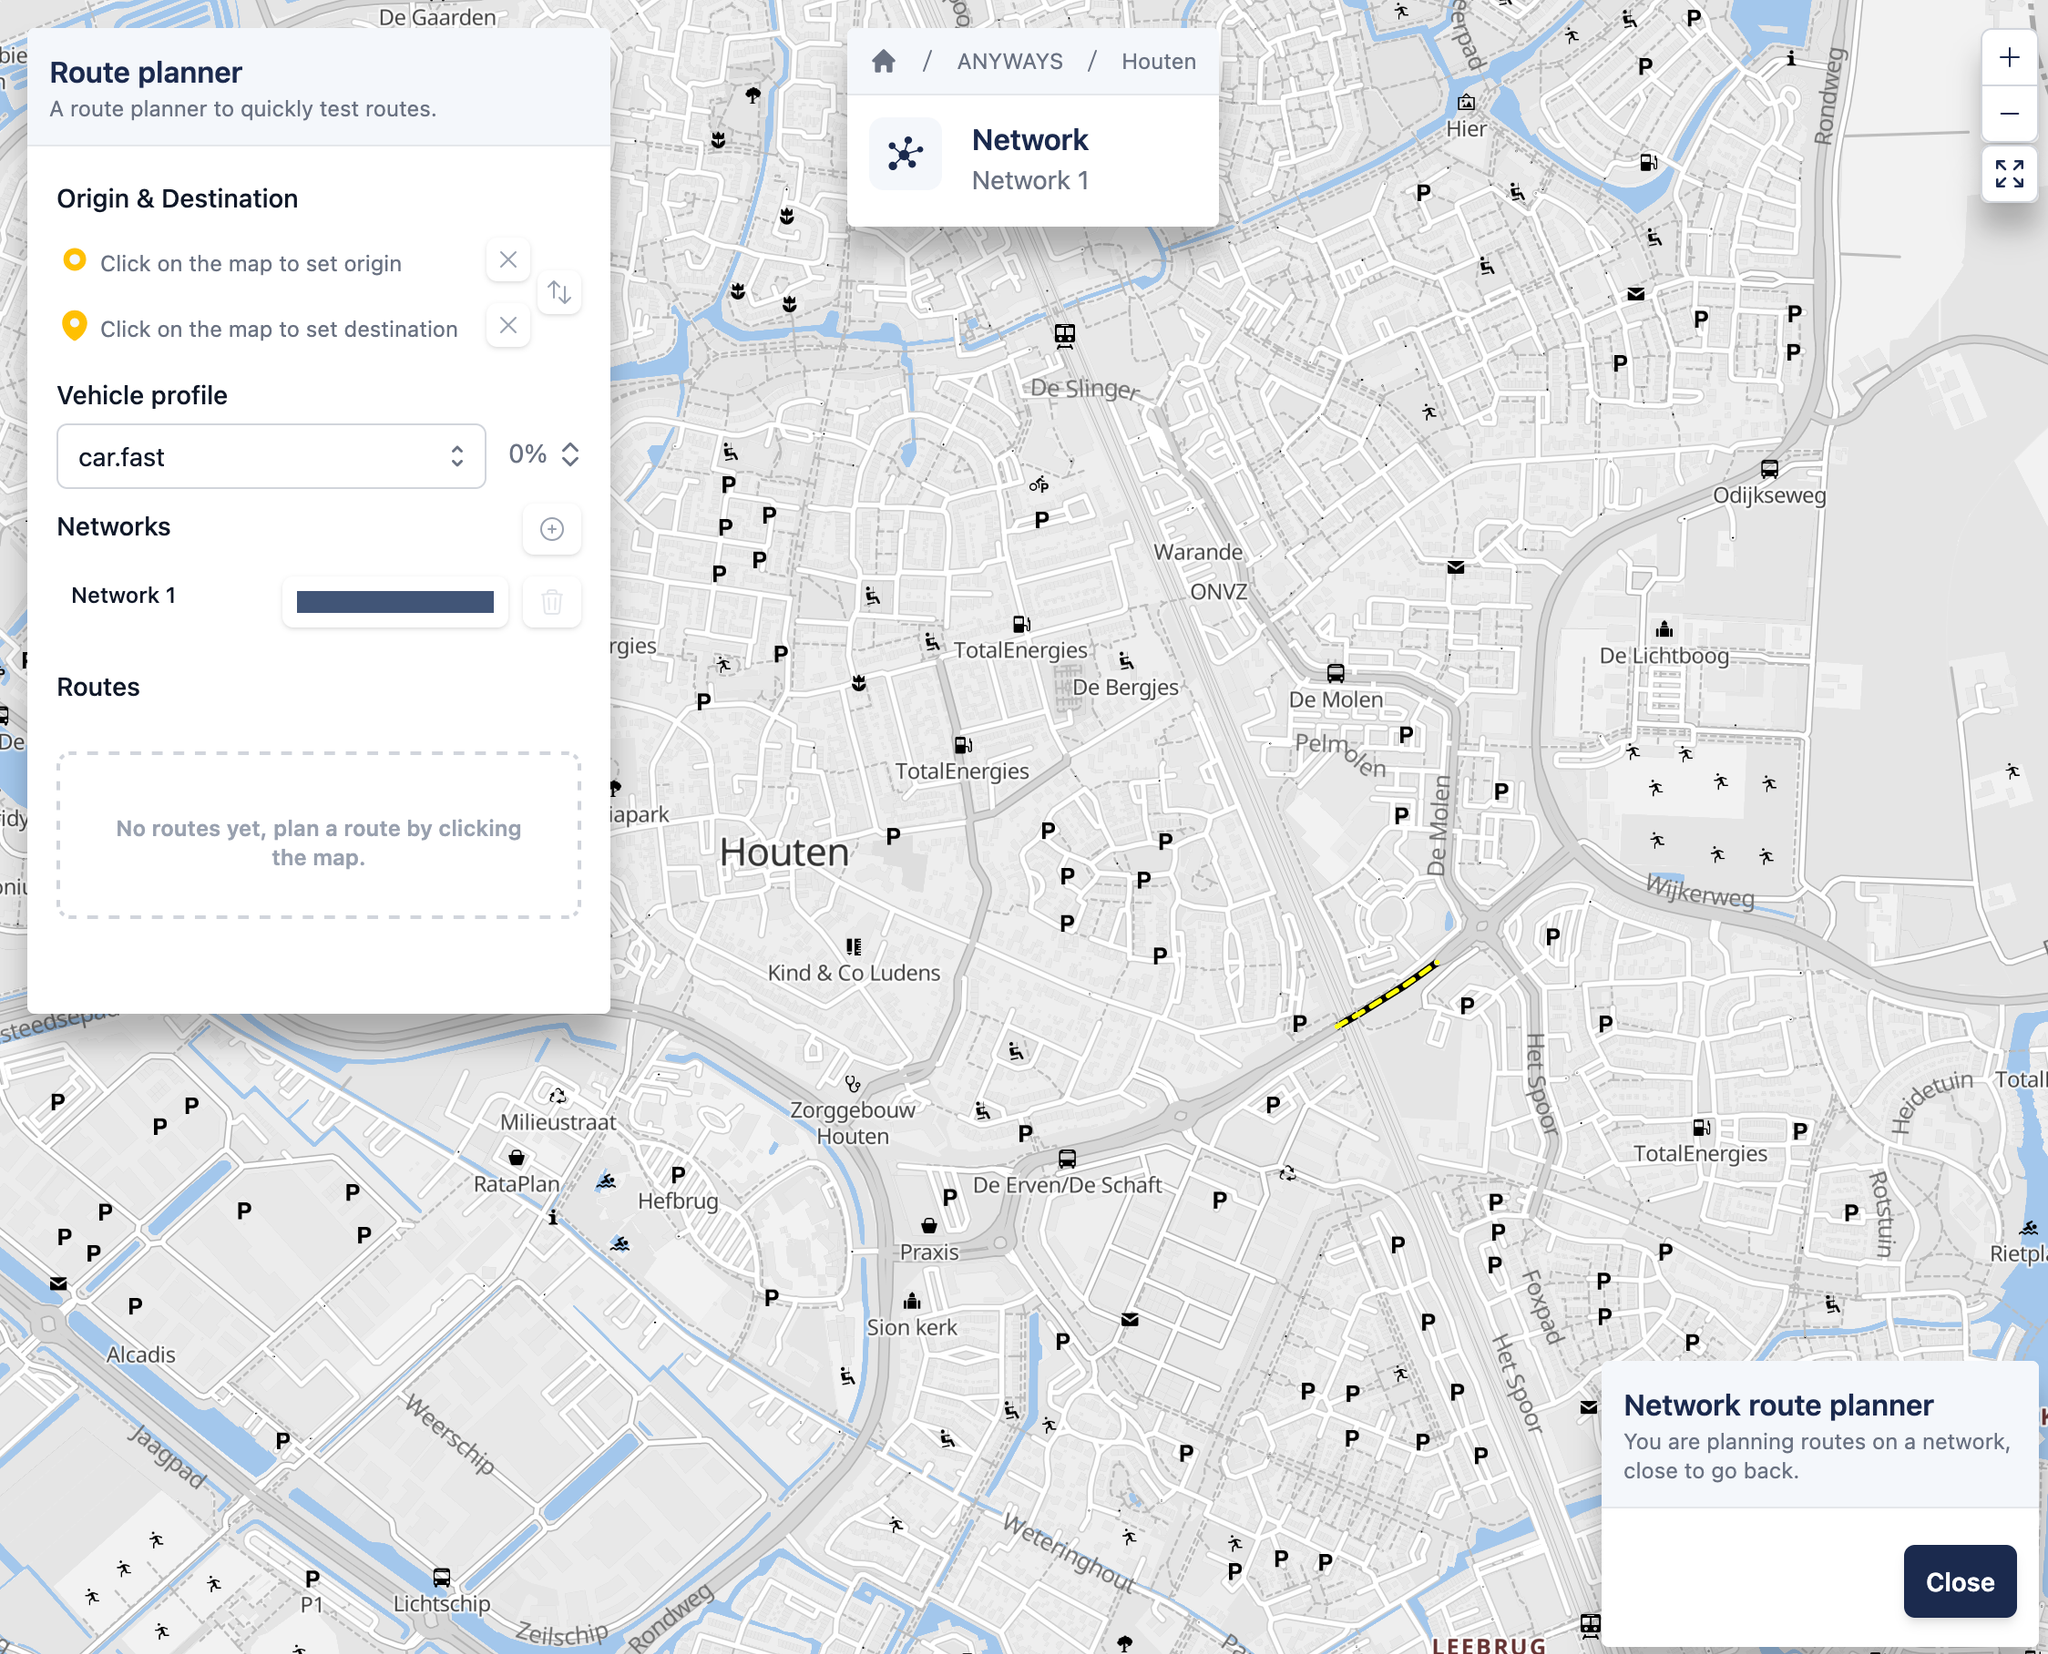
Task: Click the yellow destination pin icon
Action: point(74,327)
